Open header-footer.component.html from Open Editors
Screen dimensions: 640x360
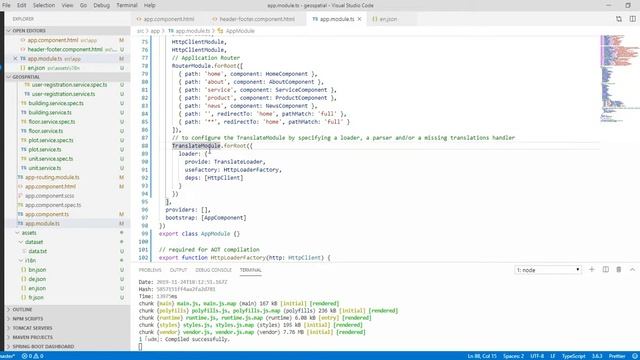point(68,49)
